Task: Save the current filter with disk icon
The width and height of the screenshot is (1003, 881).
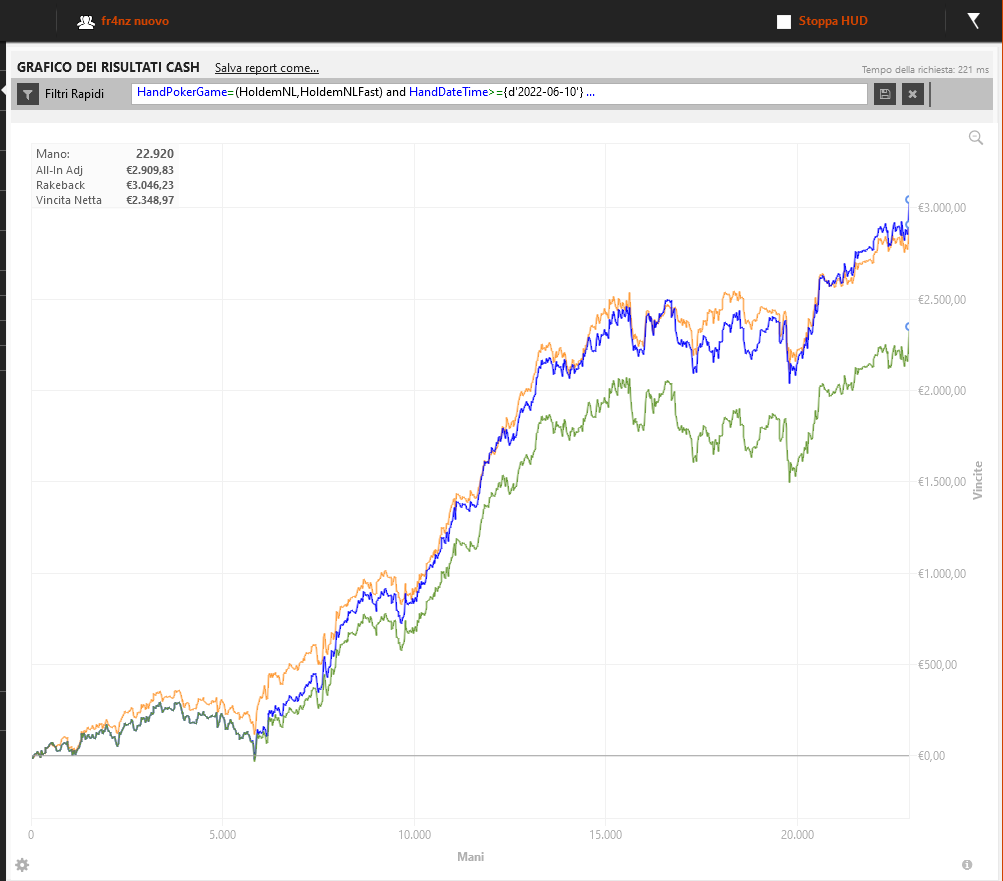Action: (x=885, y=94)
